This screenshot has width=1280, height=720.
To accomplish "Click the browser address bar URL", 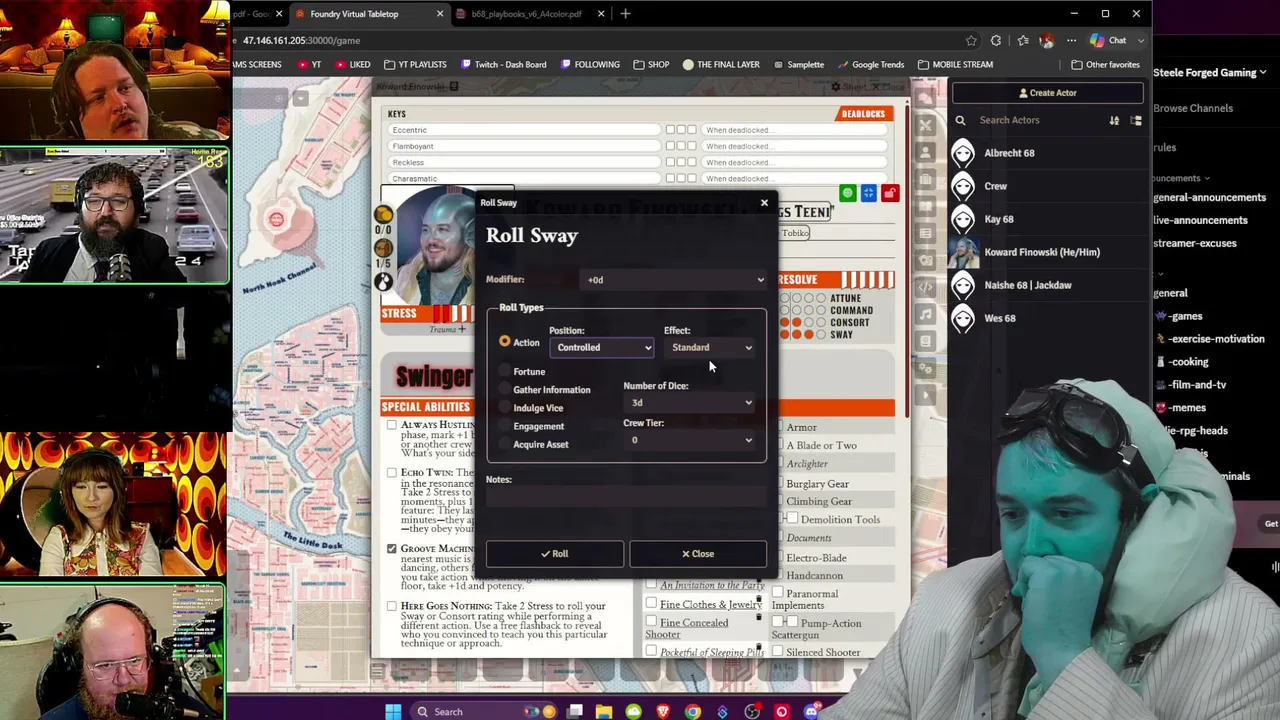I will [301, 41].
